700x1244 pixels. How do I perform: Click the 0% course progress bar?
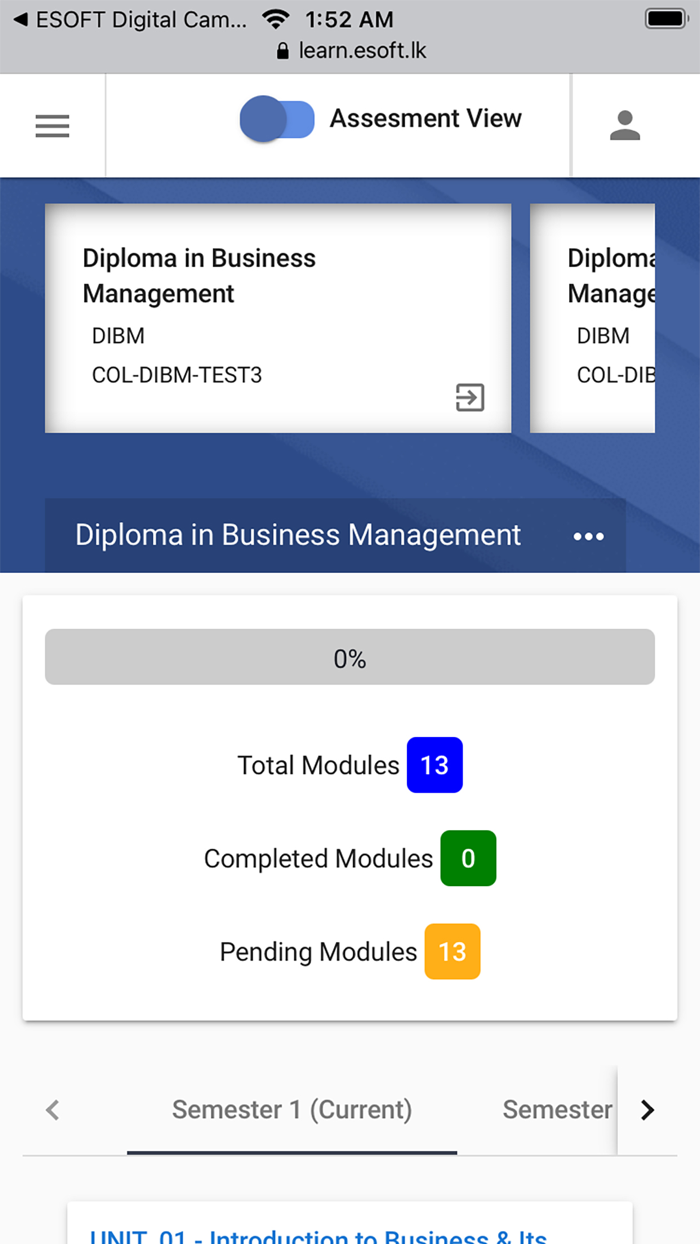(x=350, y=657)
